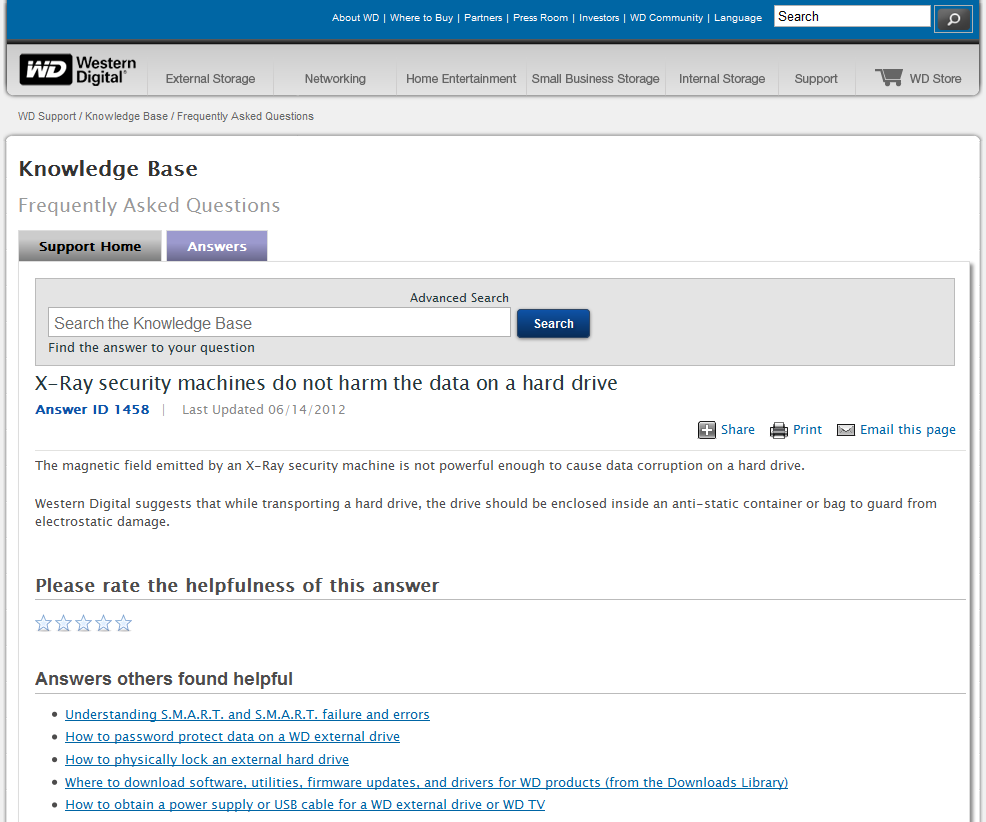The image size is (986, 822).
Task: Open Understanding S.M.A.R.T. failure and errors
Action: point(247,714)
